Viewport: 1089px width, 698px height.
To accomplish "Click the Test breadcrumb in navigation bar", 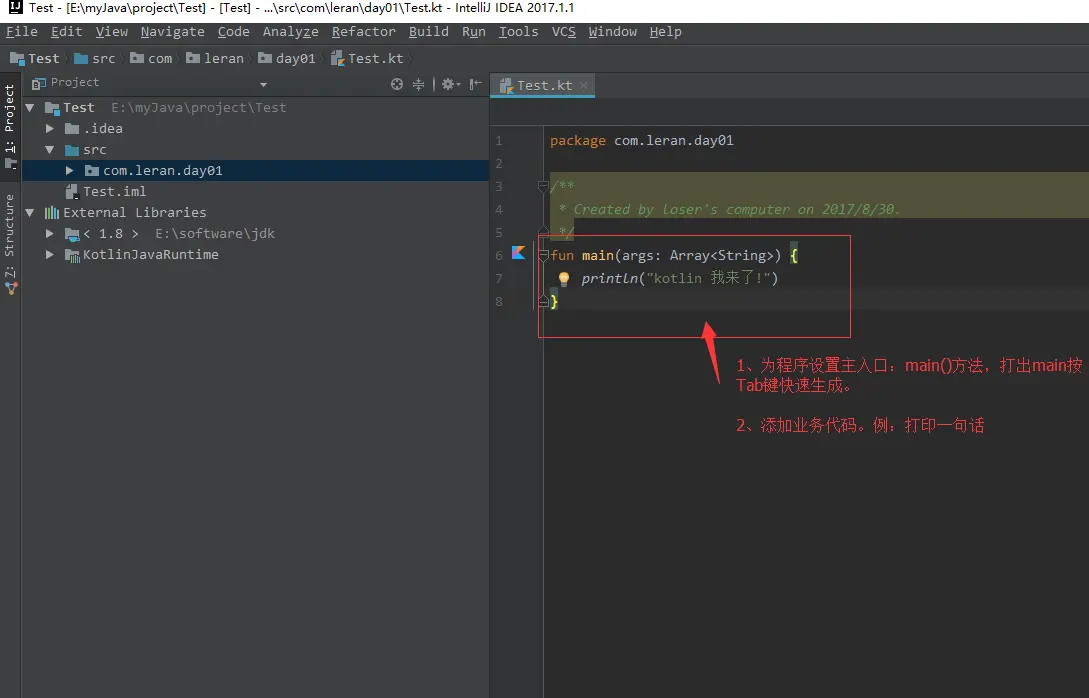I will 35,59.
